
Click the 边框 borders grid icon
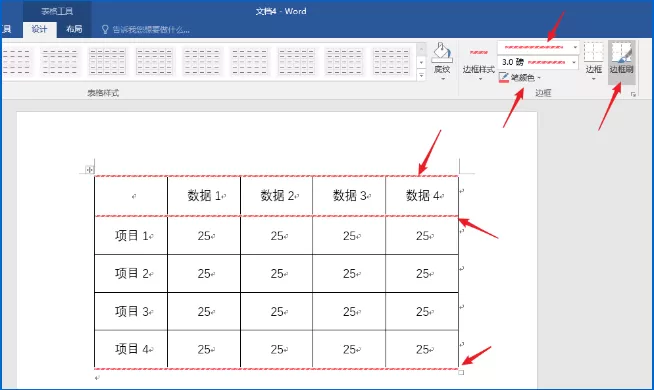tap(594, 52)
